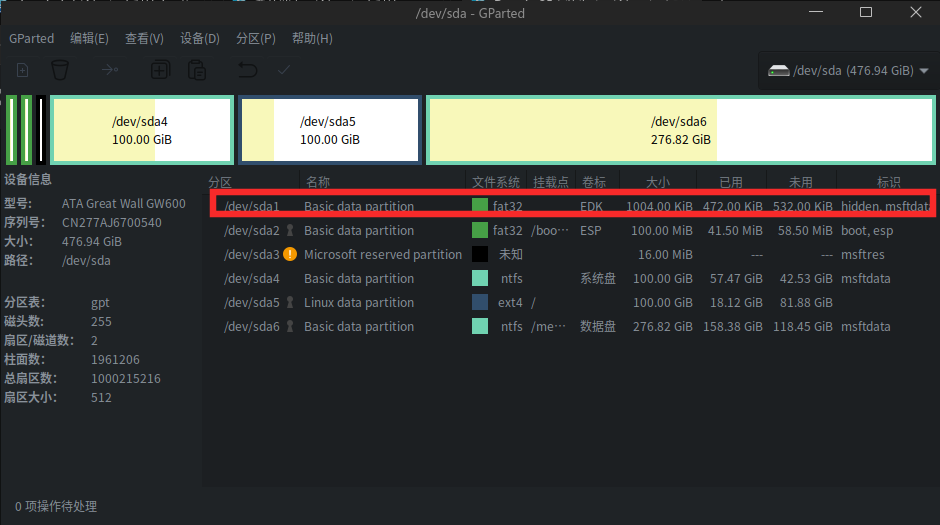Image resolution: width=940 pixels, height=525 pixels.
Task: Click the teal ntfs swatch for /dev/sda6
Action: pos(480,326)
